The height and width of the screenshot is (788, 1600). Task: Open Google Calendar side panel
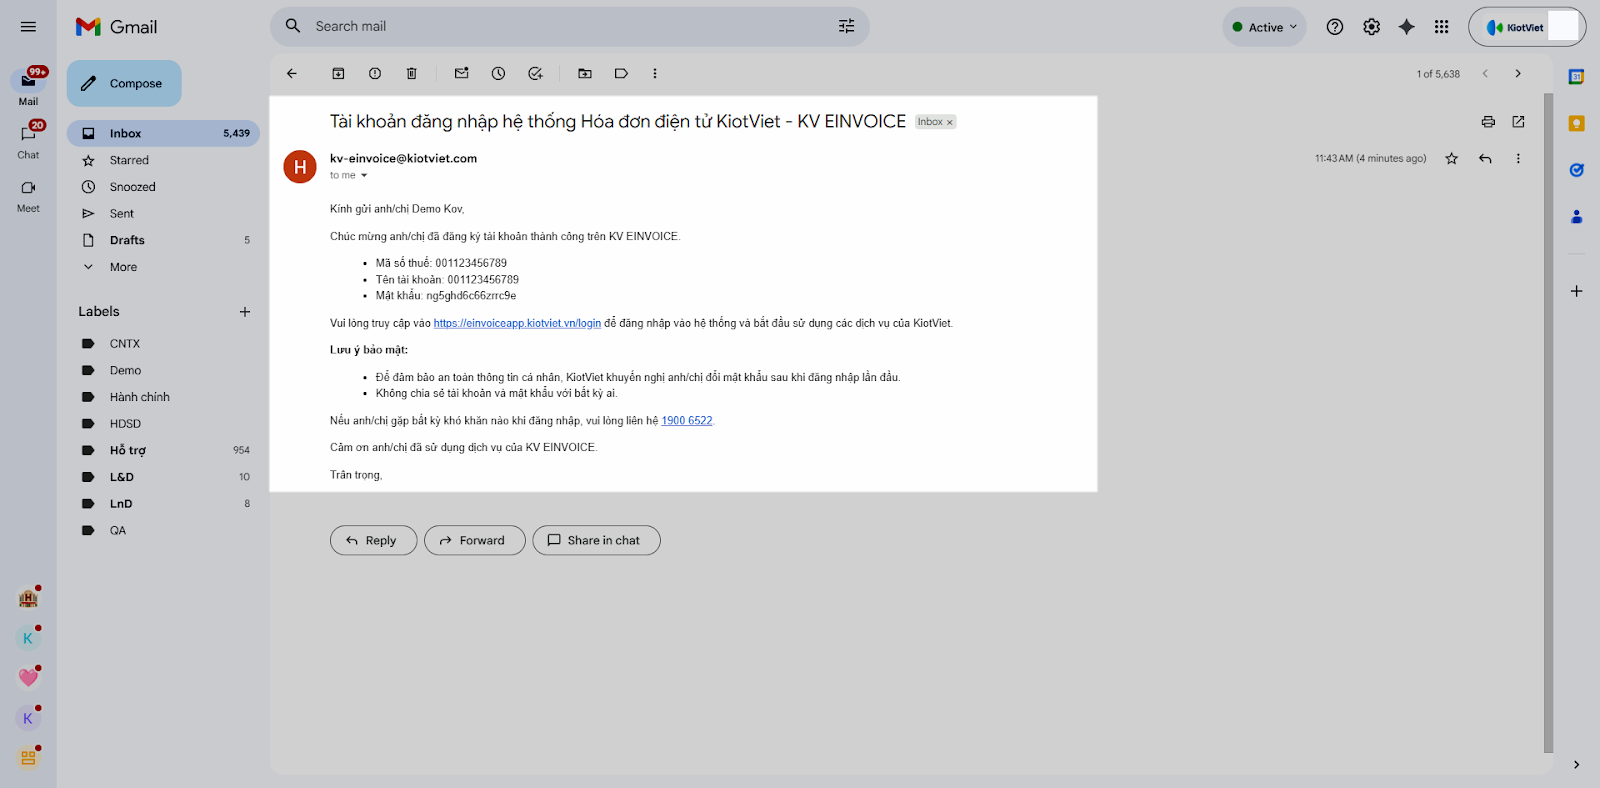click(1576, 77)
